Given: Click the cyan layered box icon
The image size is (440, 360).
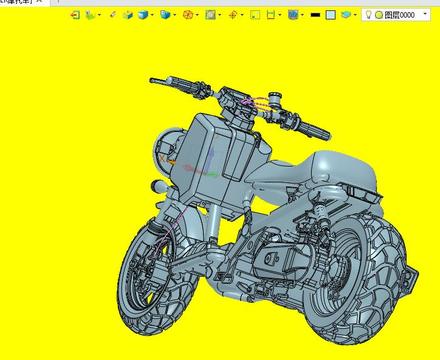Looking at the screenshot, I should 346,15.
